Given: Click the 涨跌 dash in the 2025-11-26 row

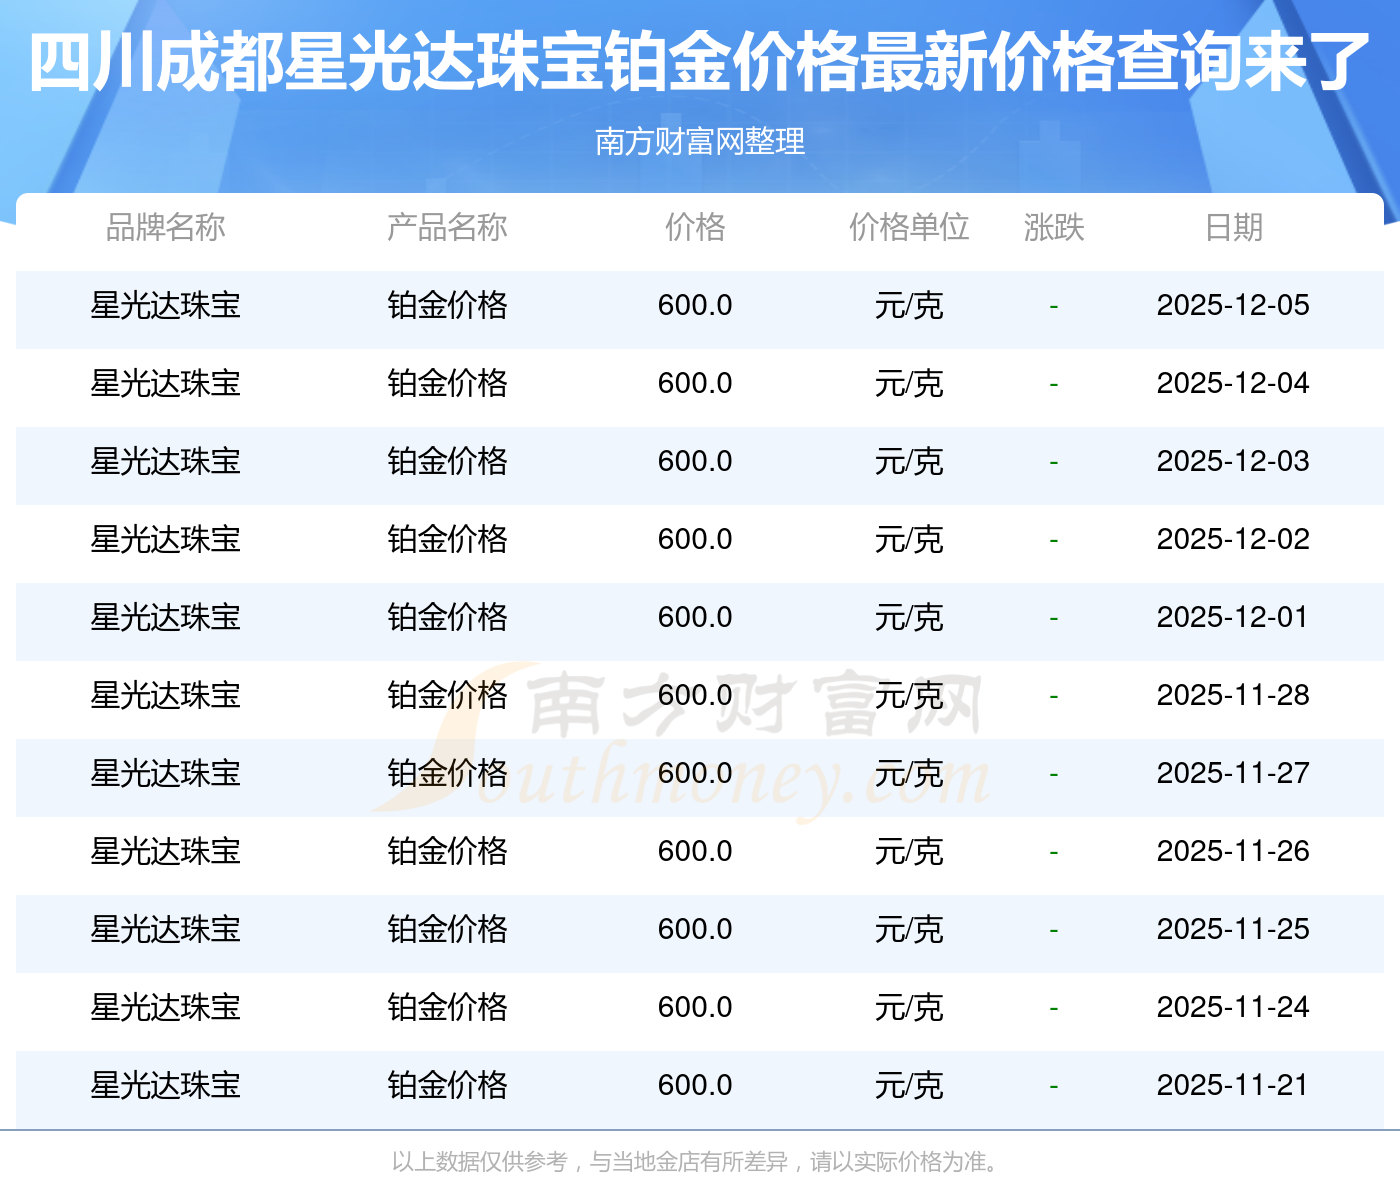Looking at the screenshot, I should (x=1054, y=852).
